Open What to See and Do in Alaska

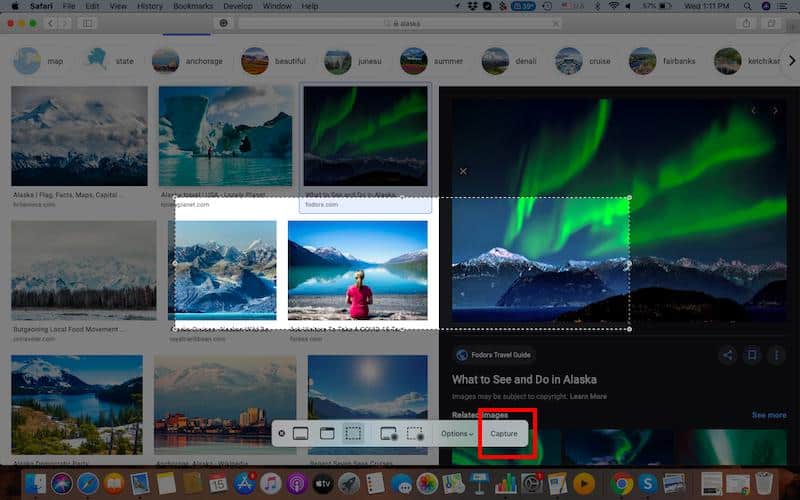(x=524, y=380)
